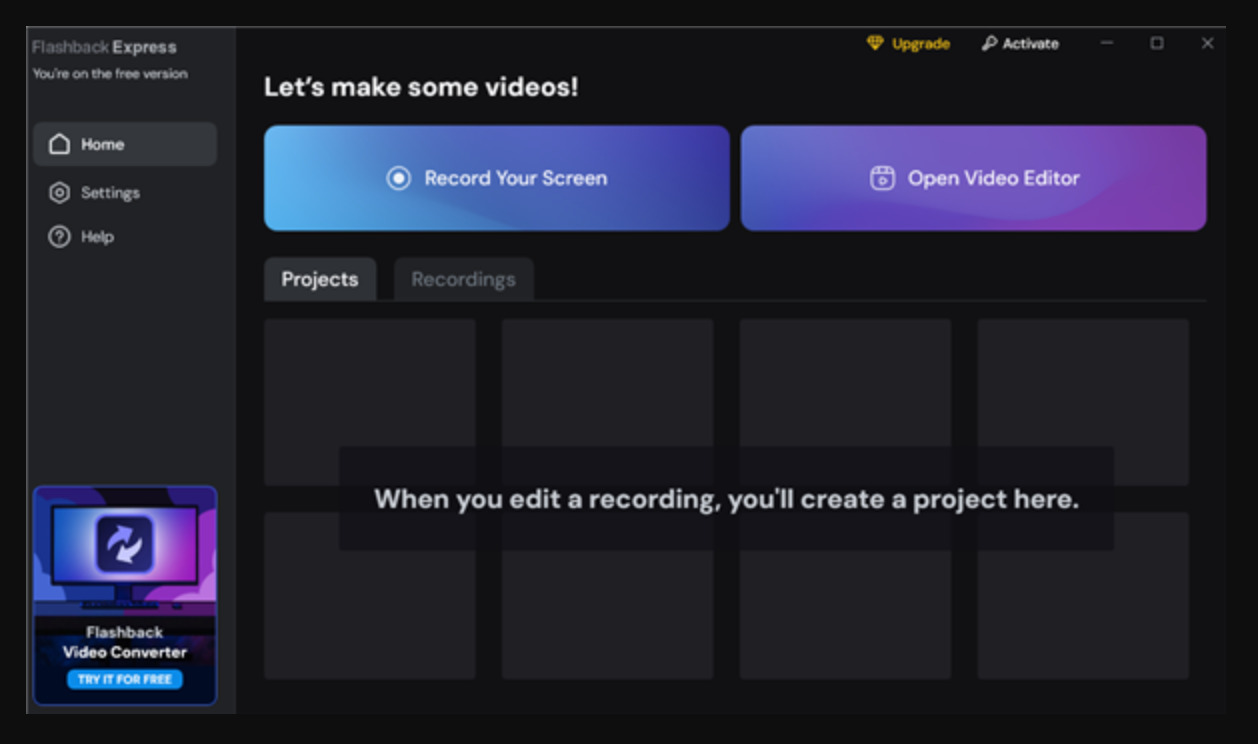Click the video editor icon on Open Video Editor
The image size is (1258, 744).
click(x=882, y=178)
